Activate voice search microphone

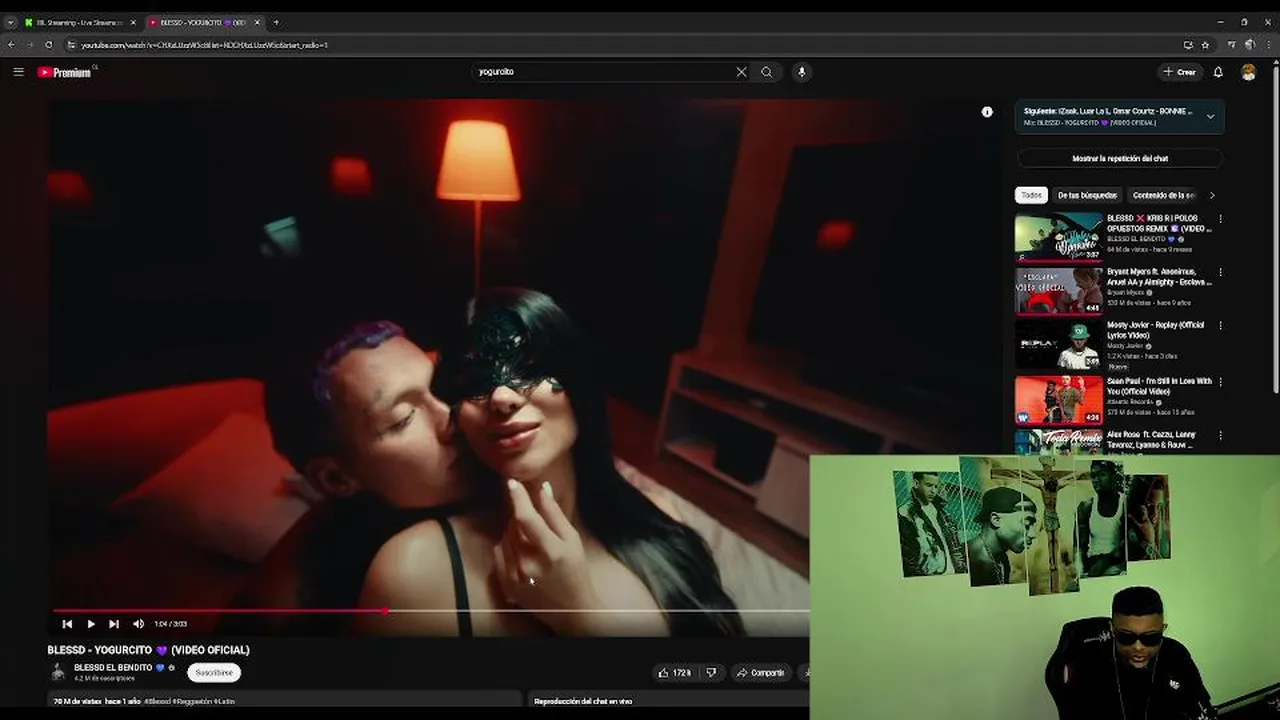coord(801,72)
